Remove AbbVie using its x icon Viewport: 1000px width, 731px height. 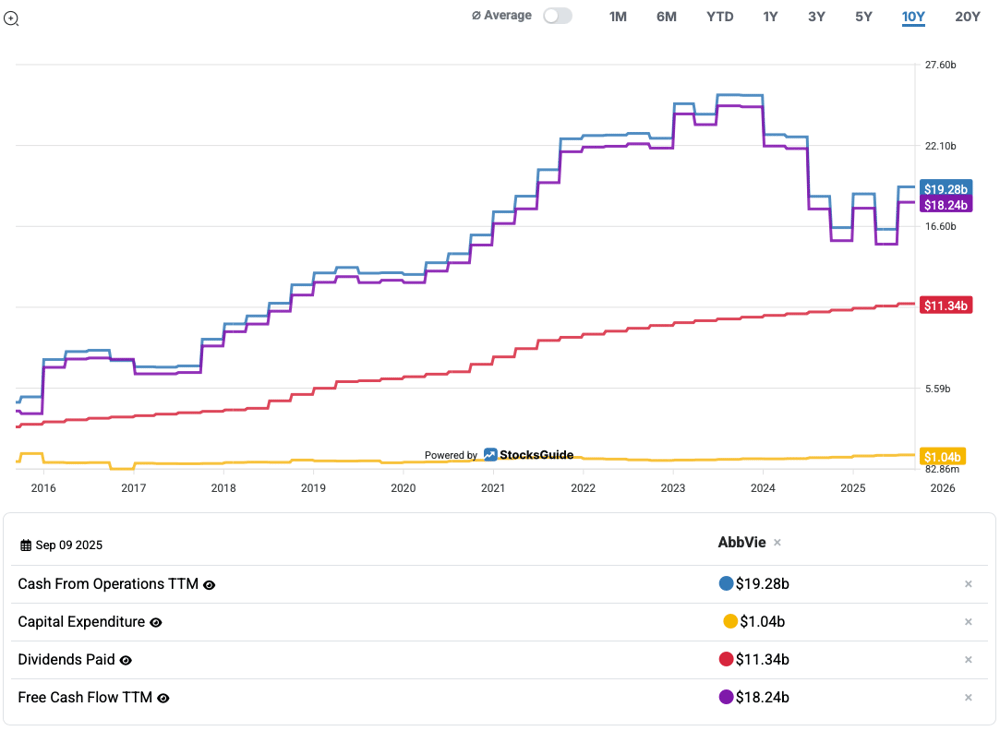click(777, 543)
